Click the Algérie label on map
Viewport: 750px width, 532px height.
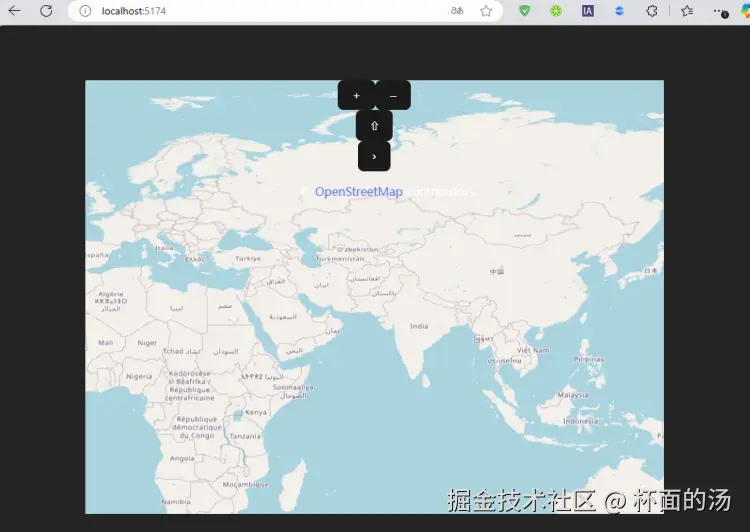pos(111,294)
